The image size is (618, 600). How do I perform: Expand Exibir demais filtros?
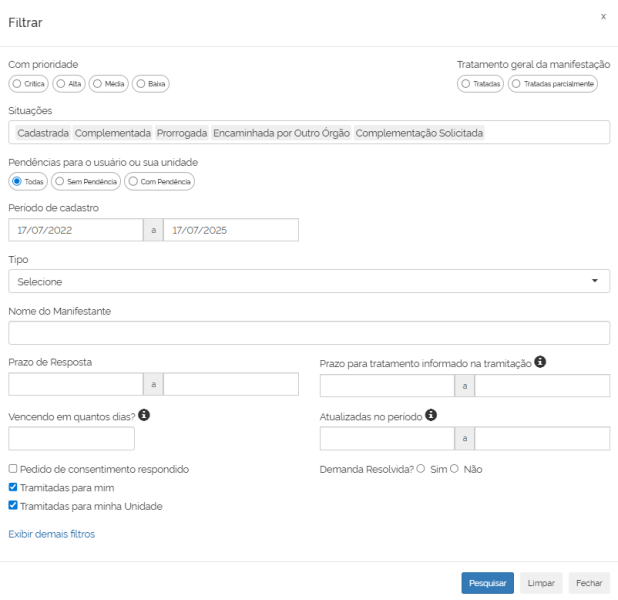(x=51, y=534)
